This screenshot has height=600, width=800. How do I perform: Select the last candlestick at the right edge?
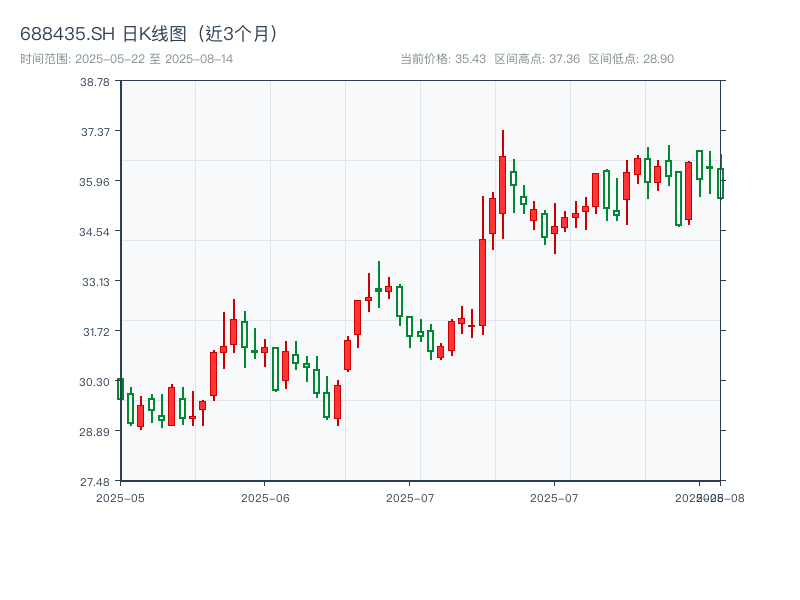point(720,183)
